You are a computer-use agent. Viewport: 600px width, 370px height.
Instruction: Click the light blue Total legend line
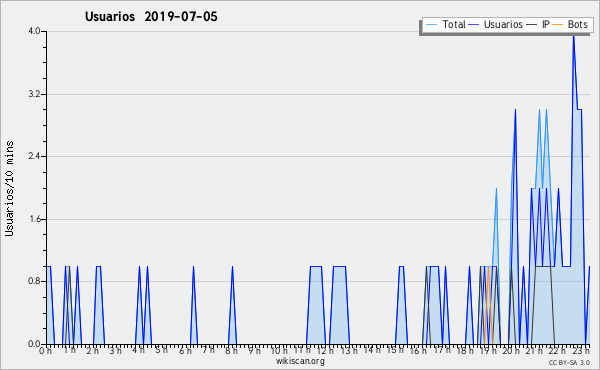(431, 25)
